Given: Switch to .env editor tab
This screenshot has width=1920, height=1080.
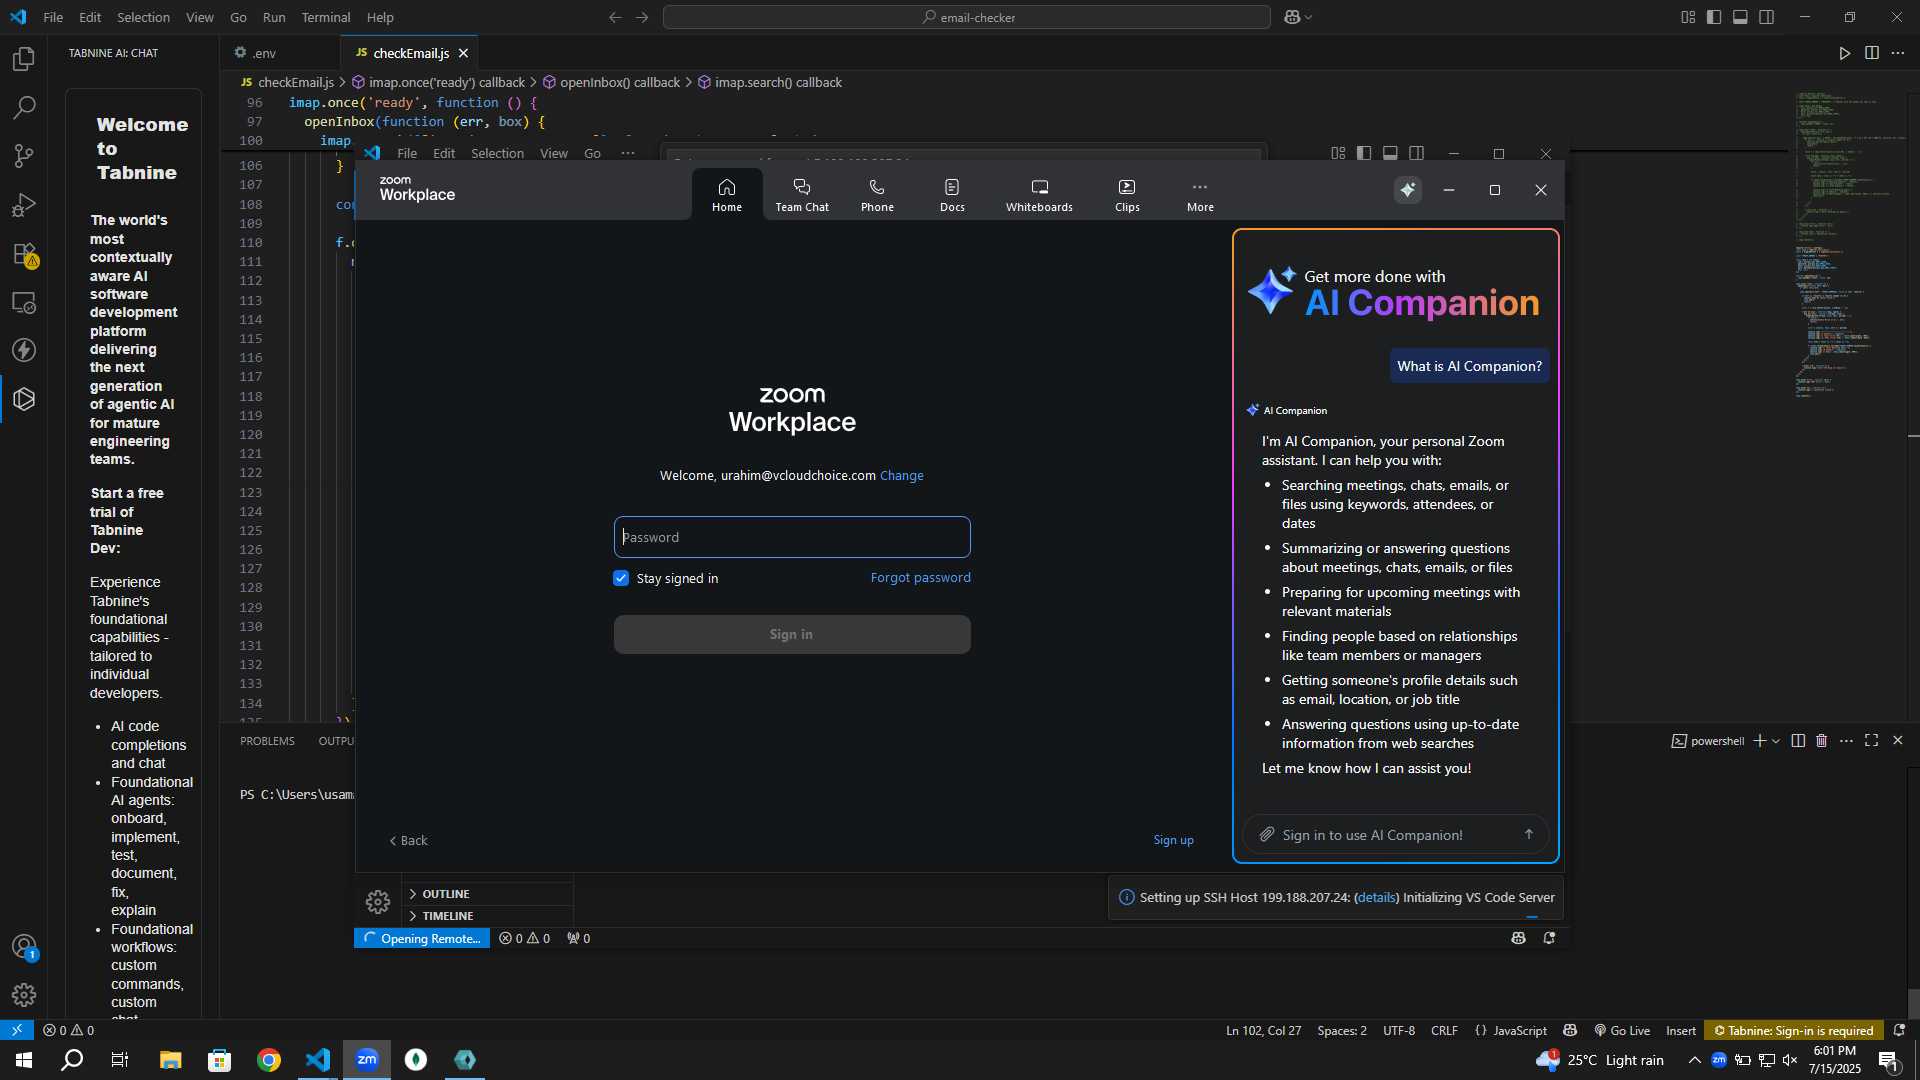Looking at the screenshot, I should pyautogui.click(x=264, y=53).
